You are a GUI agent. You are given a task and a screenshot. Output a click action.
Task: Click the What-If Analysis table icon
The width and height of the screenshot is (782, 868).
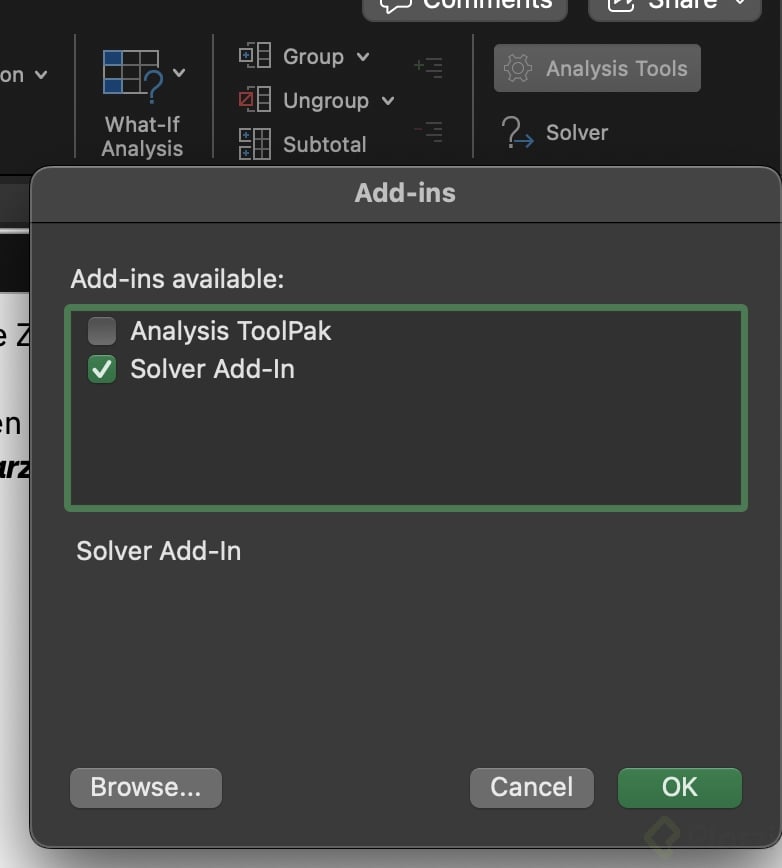(x=131, y=73)
